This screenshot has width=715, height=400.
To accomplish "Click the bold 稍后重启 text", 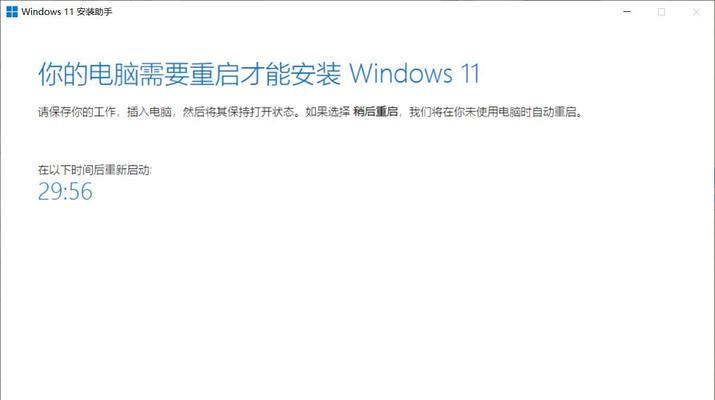I will coord(376,111).
